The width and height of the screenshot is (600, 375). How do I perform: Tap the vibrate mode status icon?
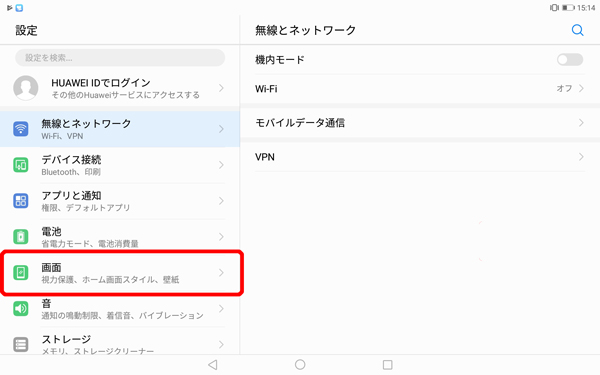point(554,8)
